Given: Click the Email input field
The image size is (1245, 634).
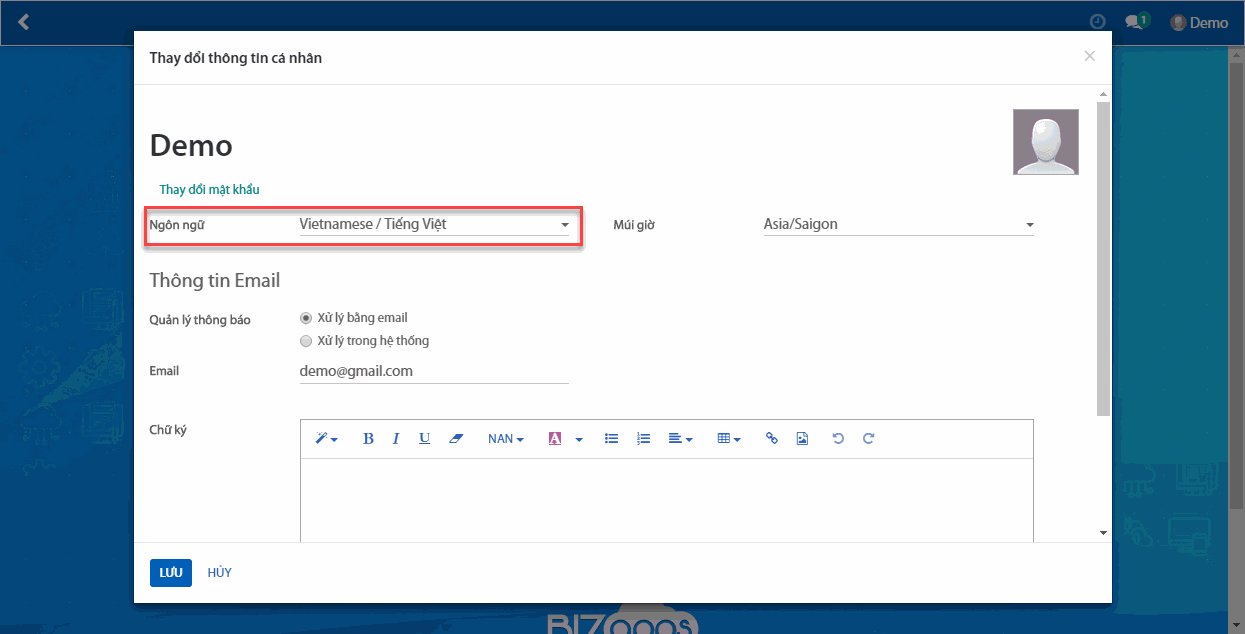Looking at the screenshot, I should pyautogui.click(x=434, y=371).
